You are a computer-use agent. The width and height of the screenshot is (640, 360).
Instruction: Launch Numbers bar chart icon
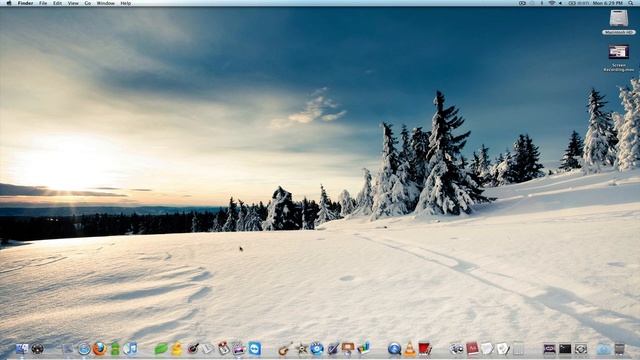click(363, 348)
